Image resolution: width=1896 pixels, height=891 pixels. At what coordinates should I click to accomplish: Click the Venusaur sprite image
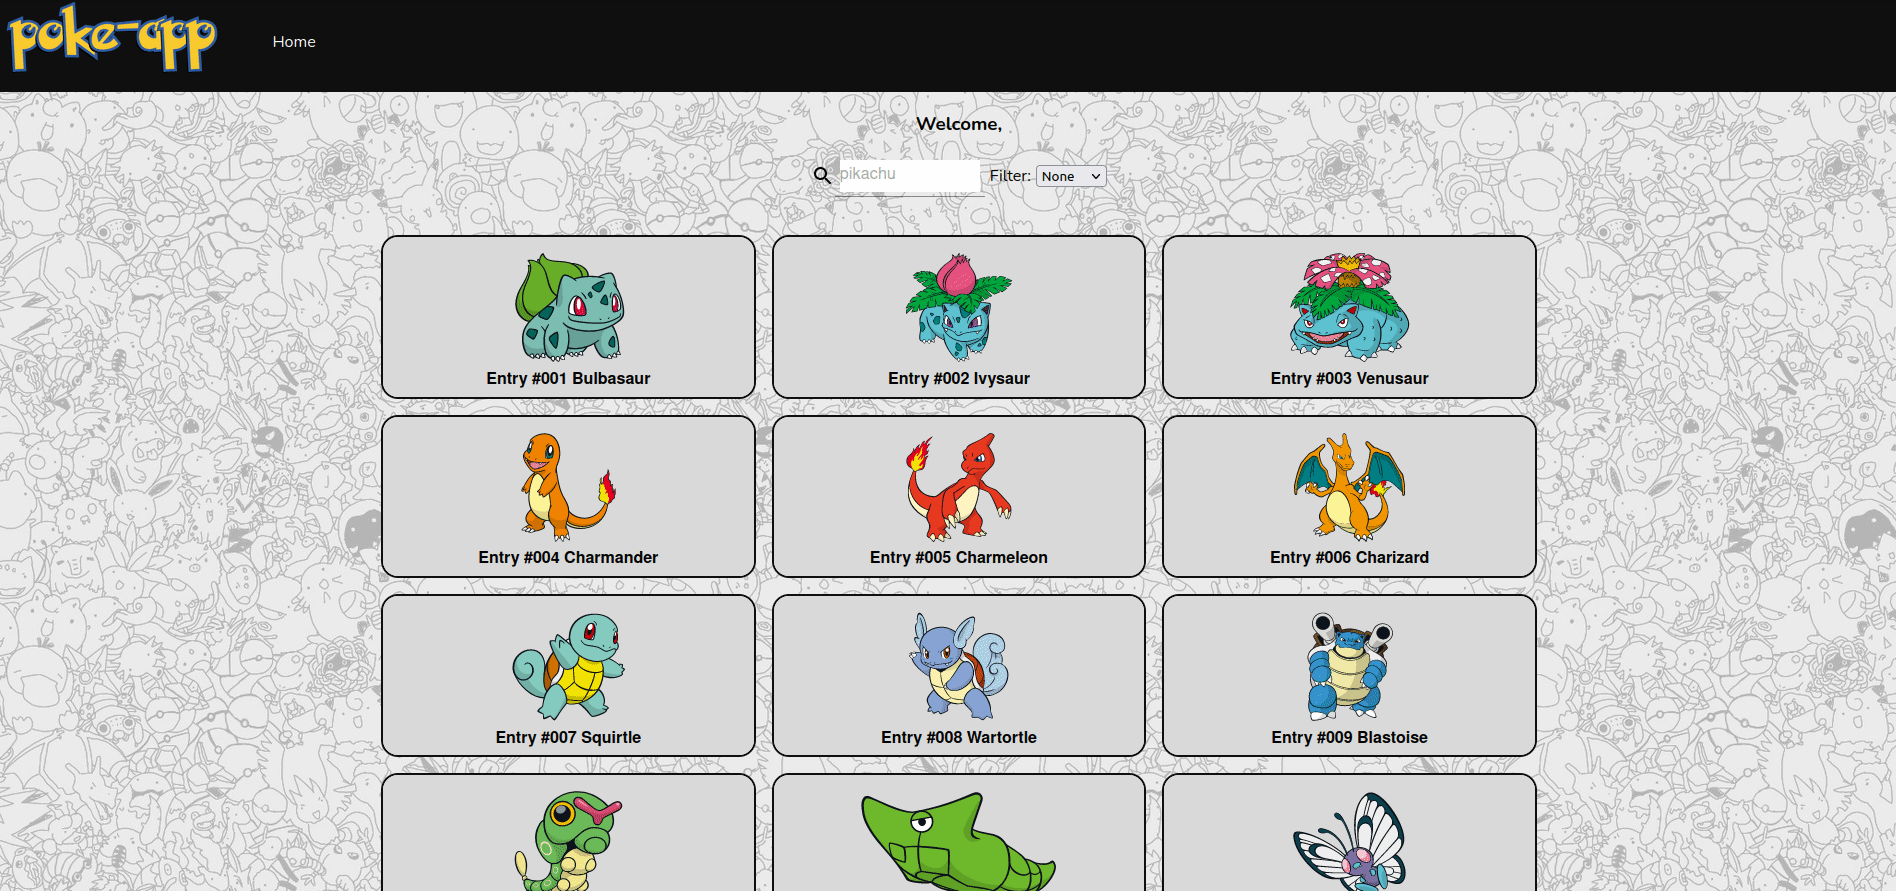(x=1350, y=306)
